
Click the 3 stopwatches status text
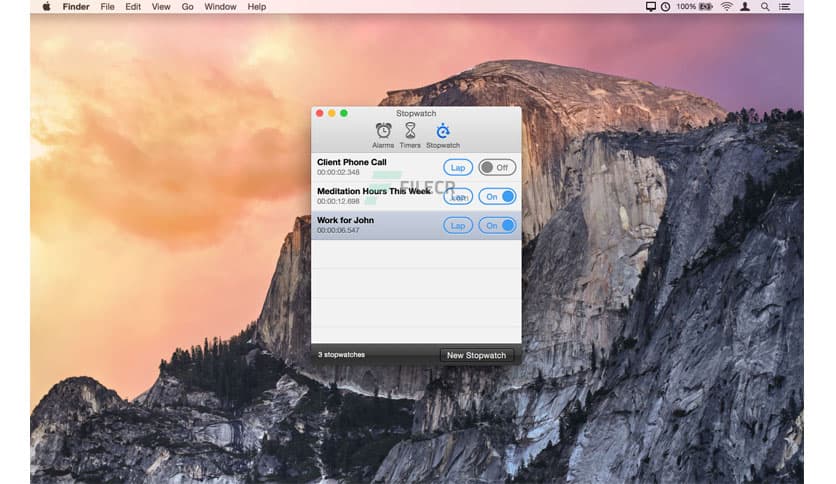pyautogui.click(x=341, y=354)
